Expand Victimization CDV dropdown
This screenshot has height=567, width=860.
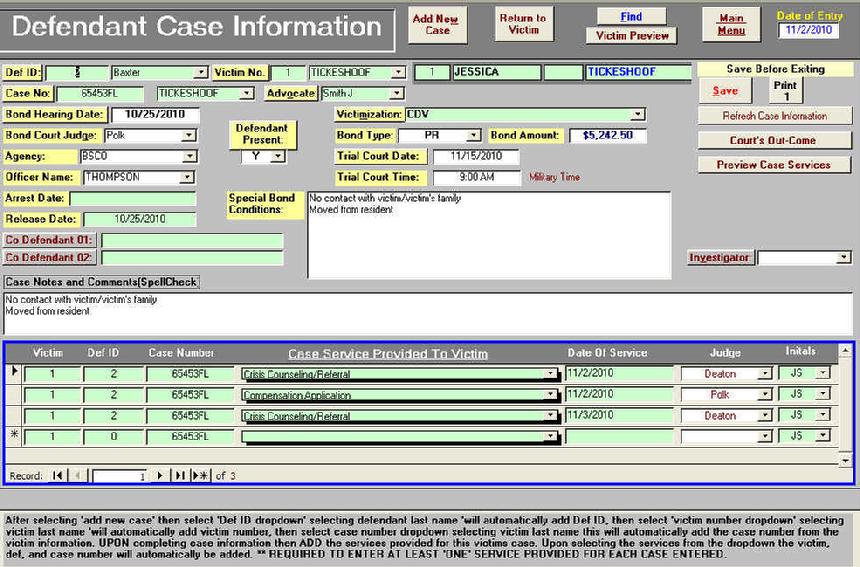point(637,115)
